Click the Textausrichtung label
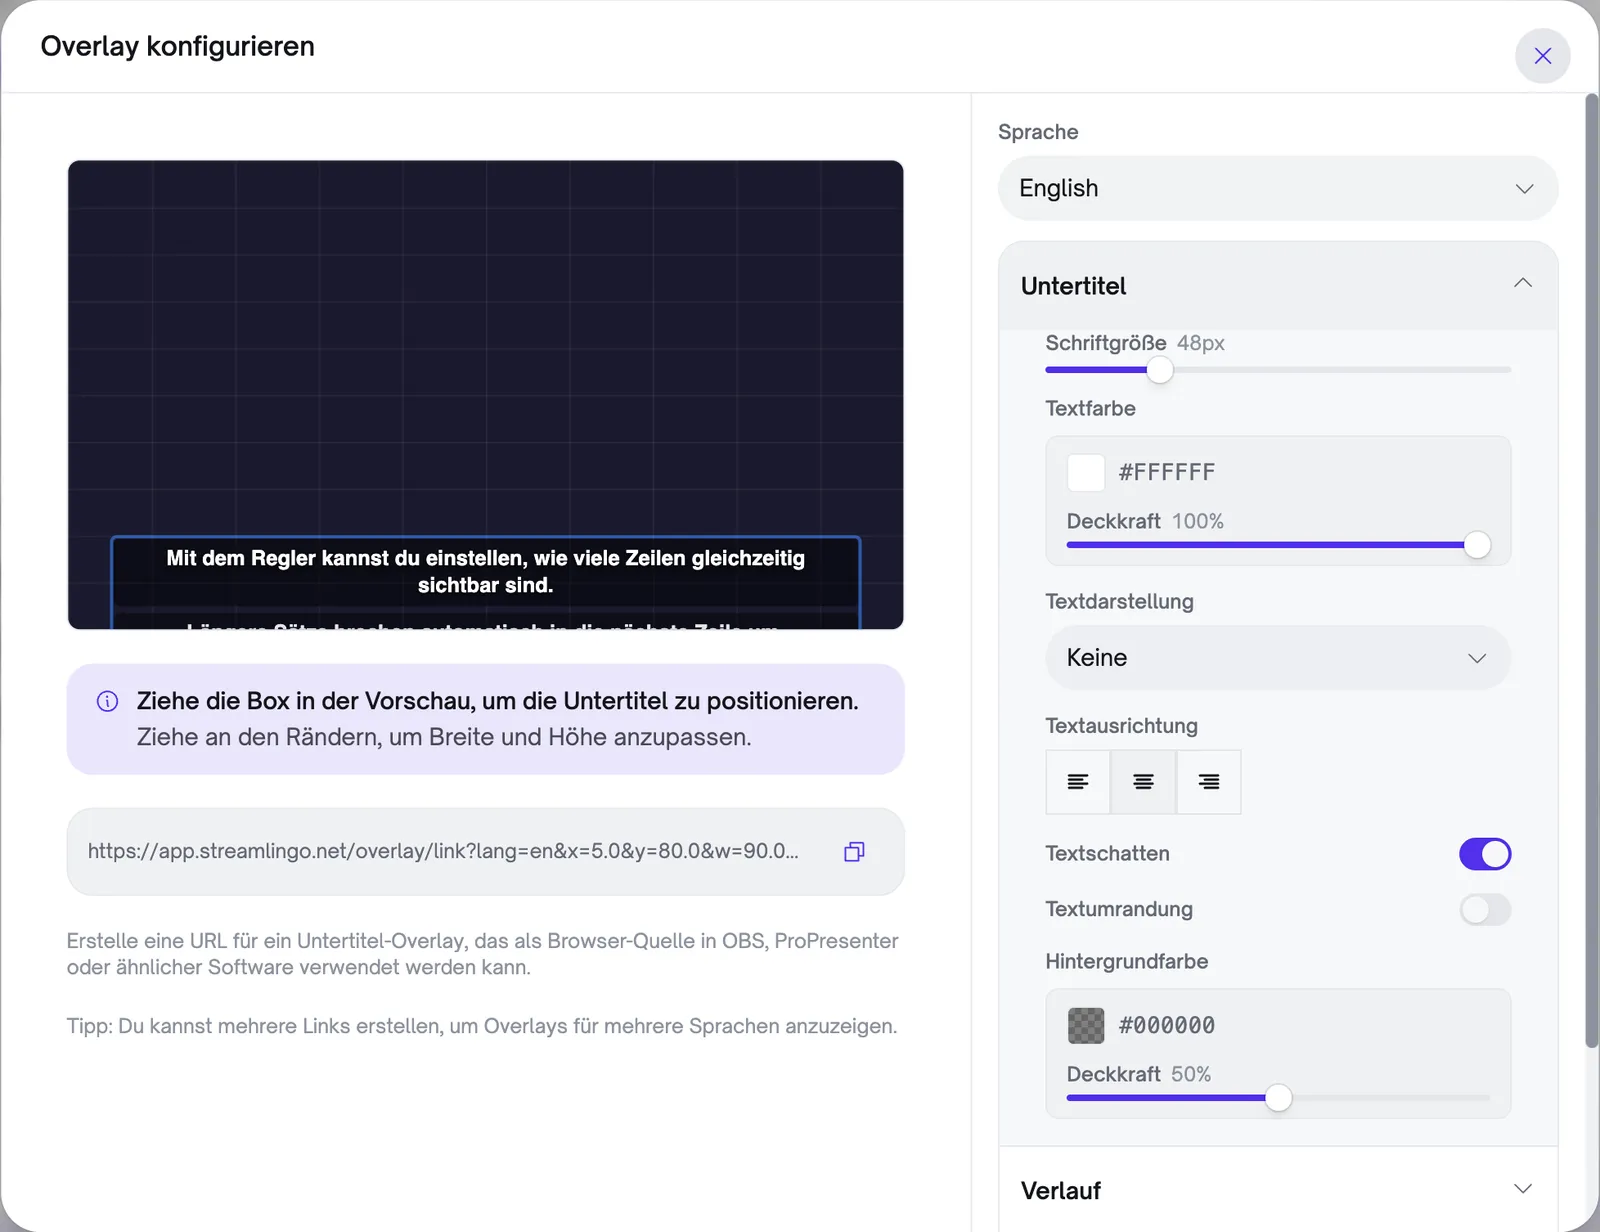 [x=1121, y=726]
